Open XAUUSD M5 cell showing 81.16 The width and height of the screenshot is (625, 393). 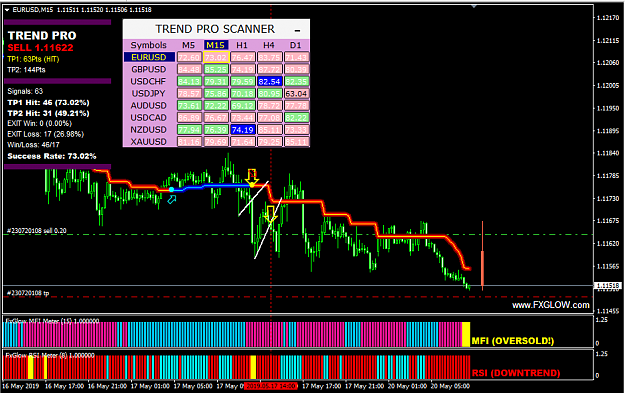pos(189,141)
